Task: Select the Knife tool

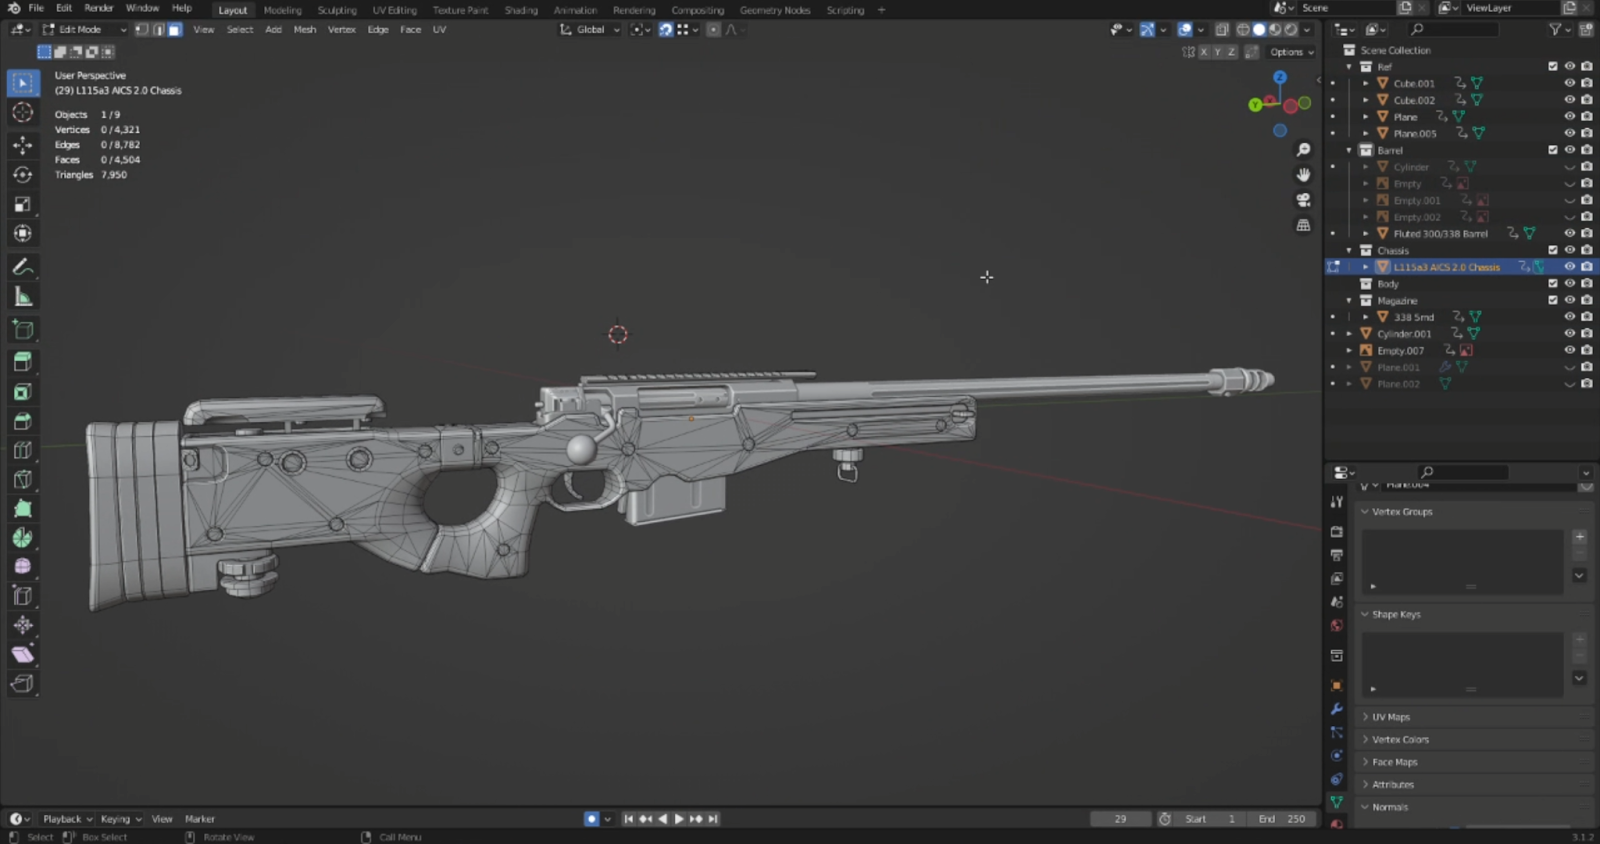Action: pos(23,479)
